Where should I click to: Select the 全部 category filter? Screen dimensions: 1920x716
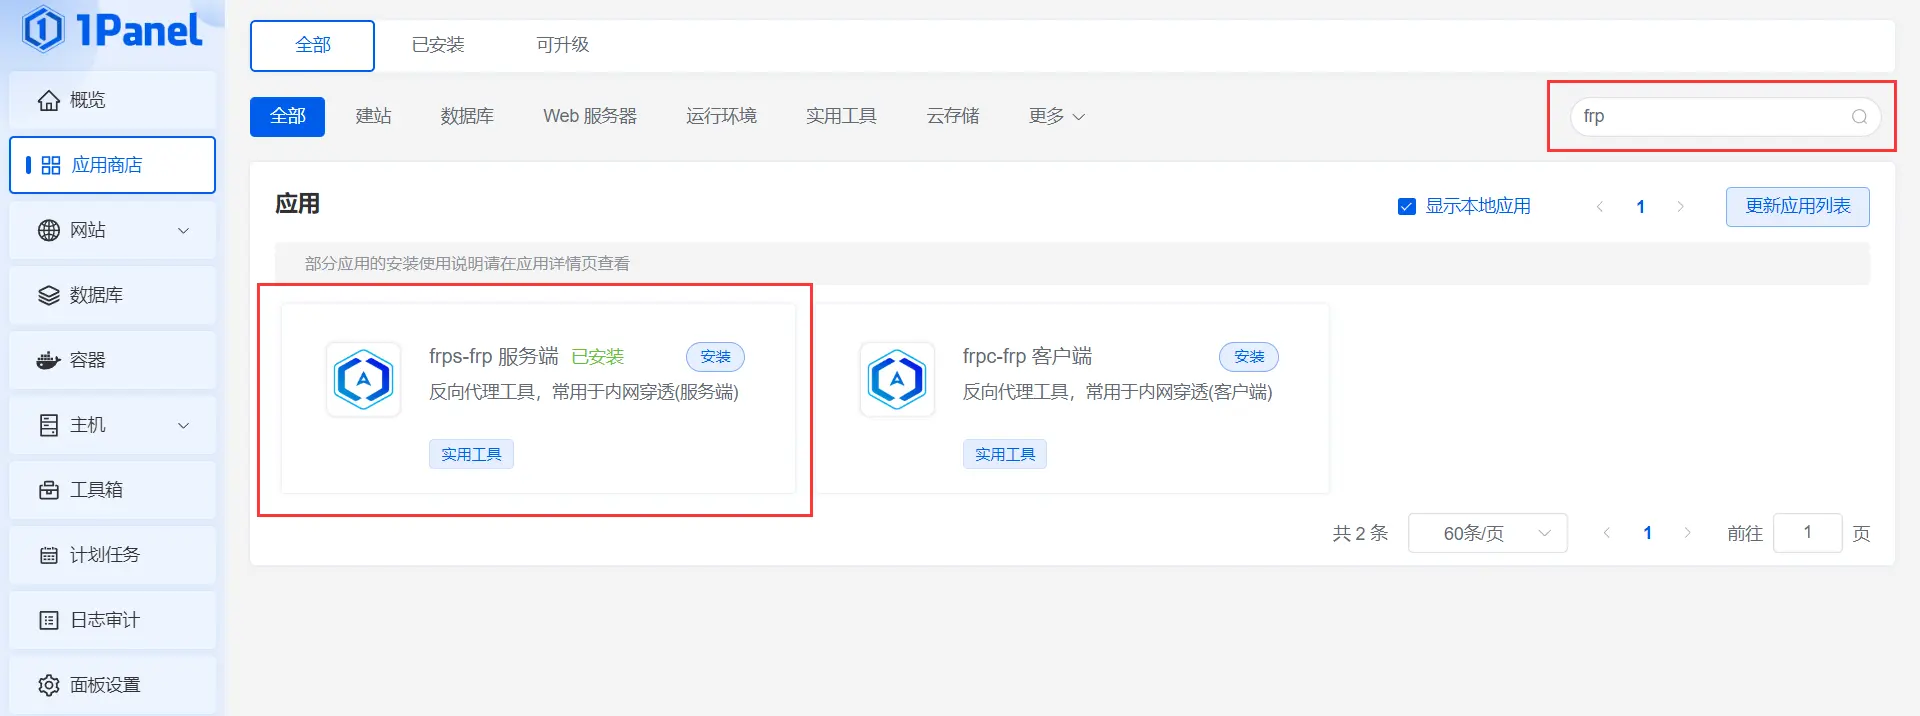tap(287, 116)
